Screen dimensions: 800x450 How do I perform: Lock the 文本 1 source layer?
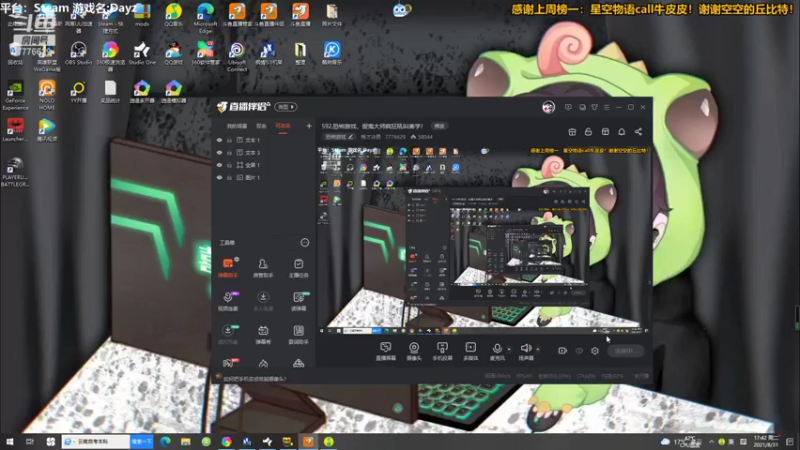(x=229, y=140)
